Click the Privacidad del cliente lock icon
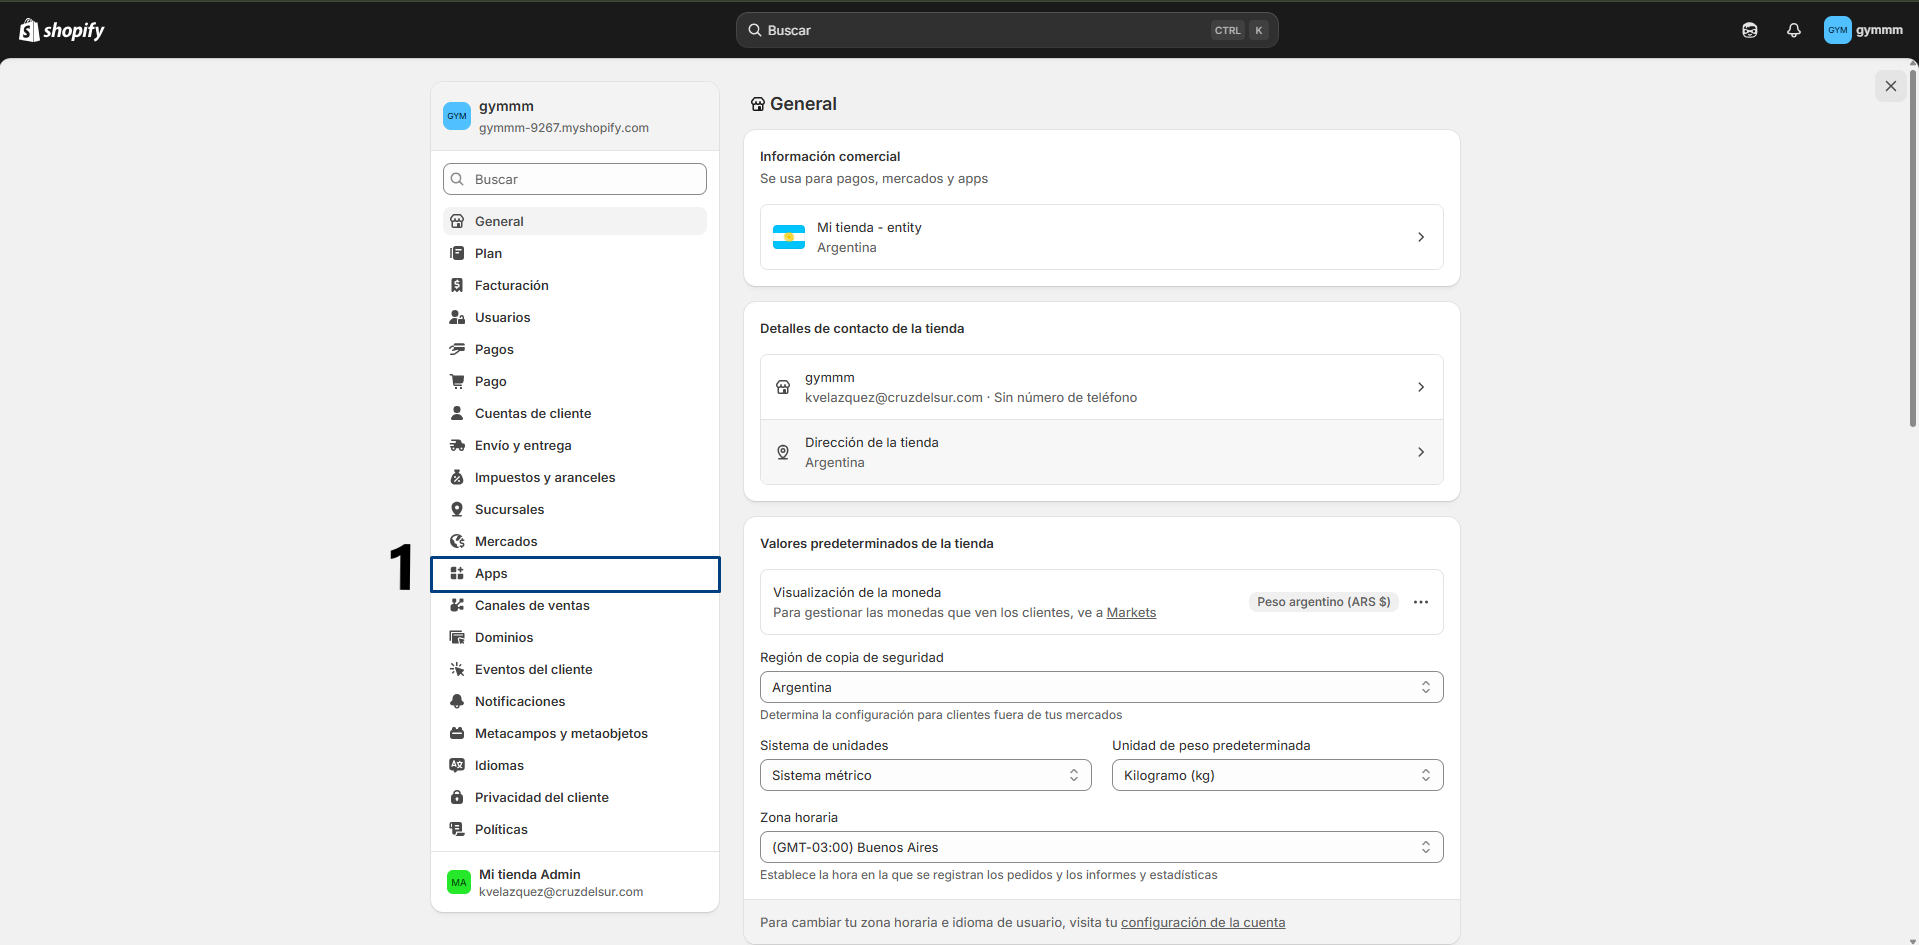 (x=457, y=797)
